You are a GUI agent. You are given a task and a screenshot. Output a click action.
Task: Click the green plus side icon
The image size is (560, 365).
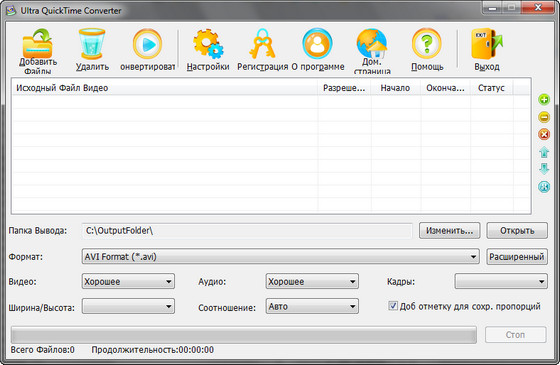(x=544, y=100)
